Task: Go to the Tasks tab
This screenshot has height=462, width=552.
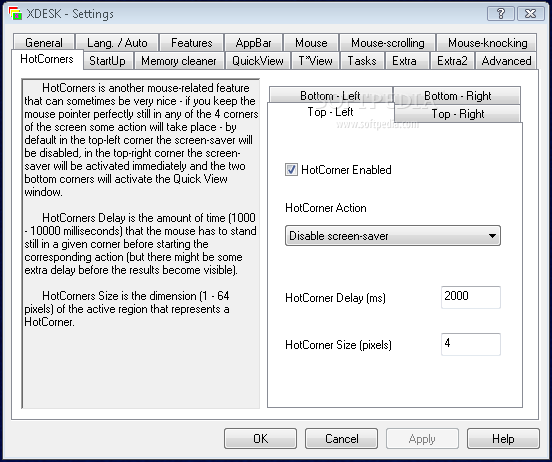Action: (x=362, y=61)
